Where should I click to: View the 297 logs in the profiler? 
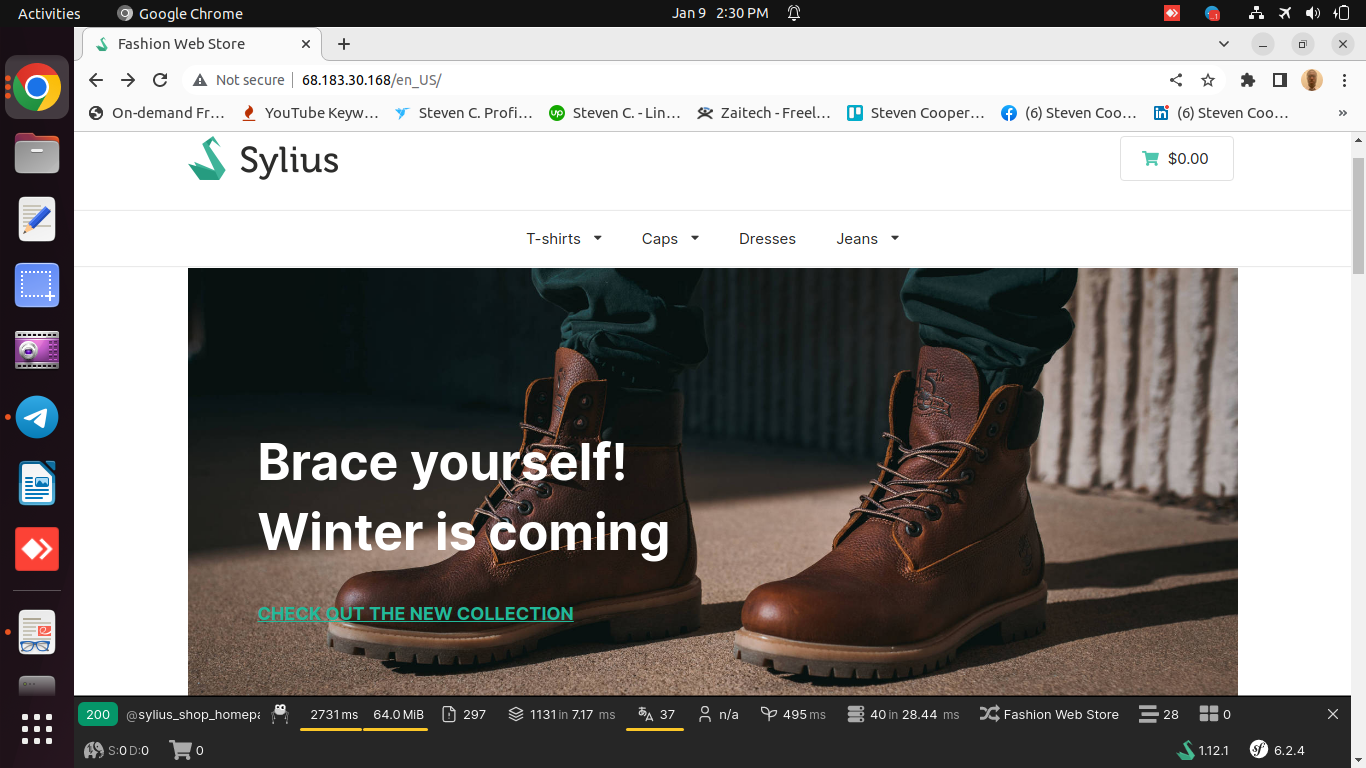(x=463, y=714)
